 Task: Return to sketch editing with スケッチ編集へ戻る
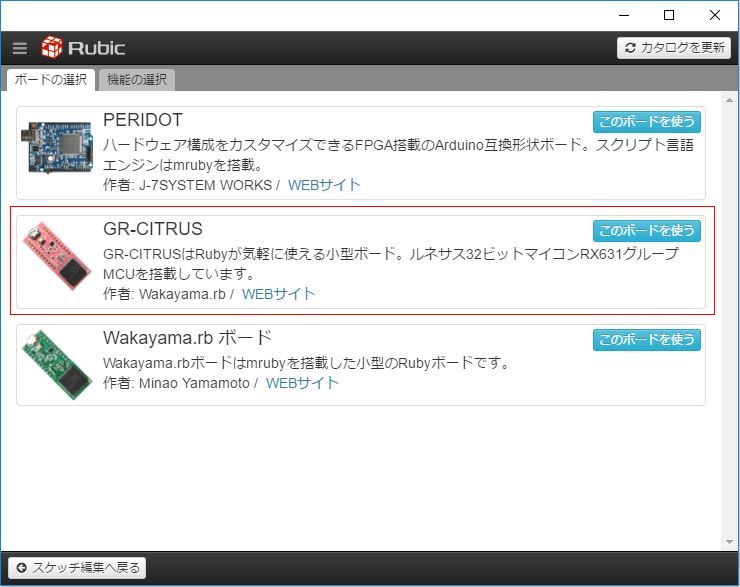pyautogui.click(x=77, y=568)
